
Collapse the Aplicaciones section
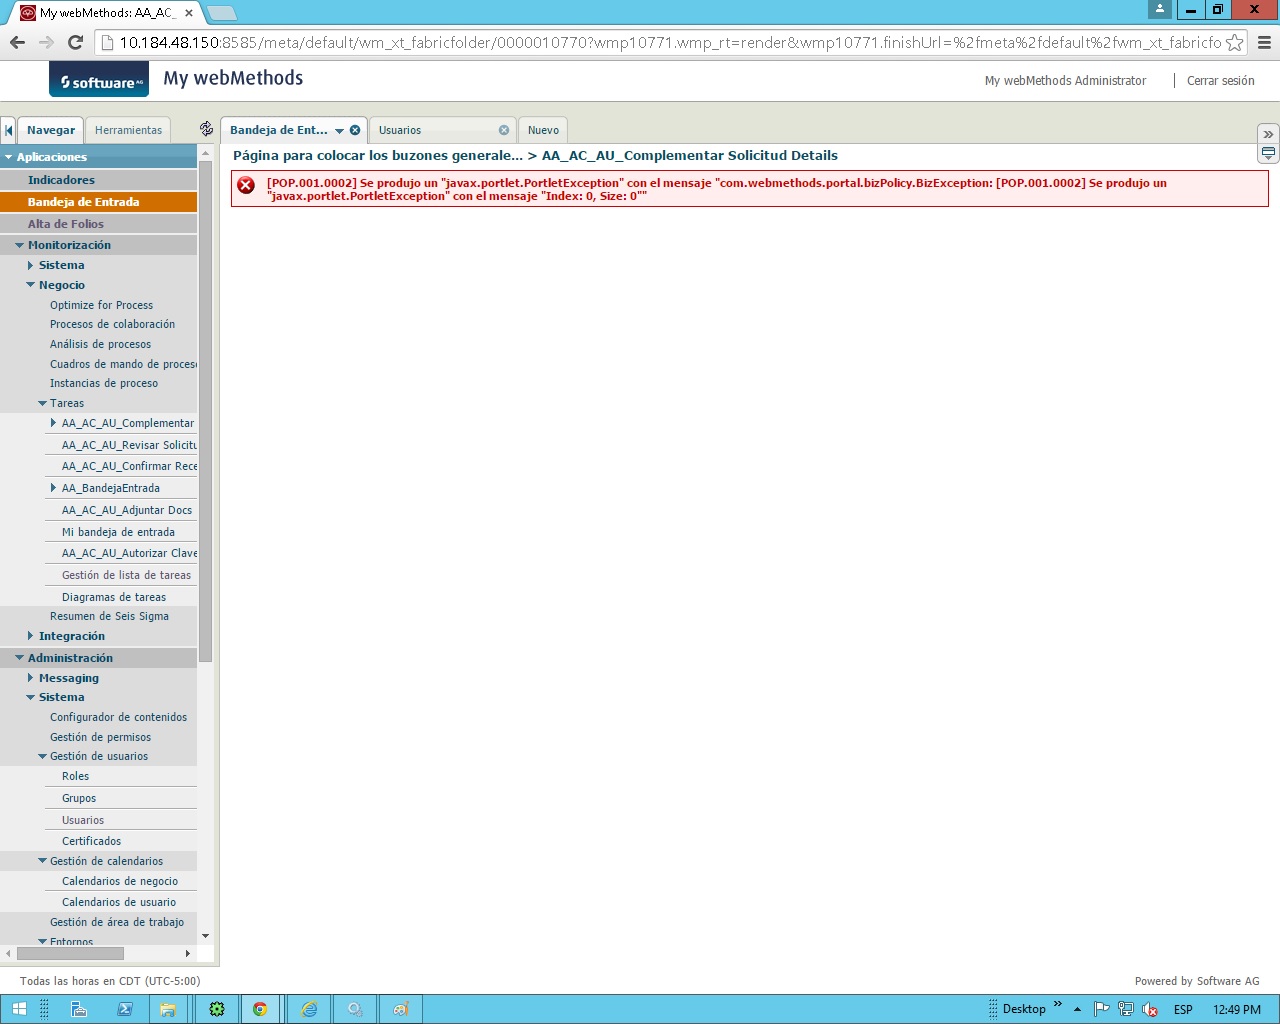click(9, 157)
